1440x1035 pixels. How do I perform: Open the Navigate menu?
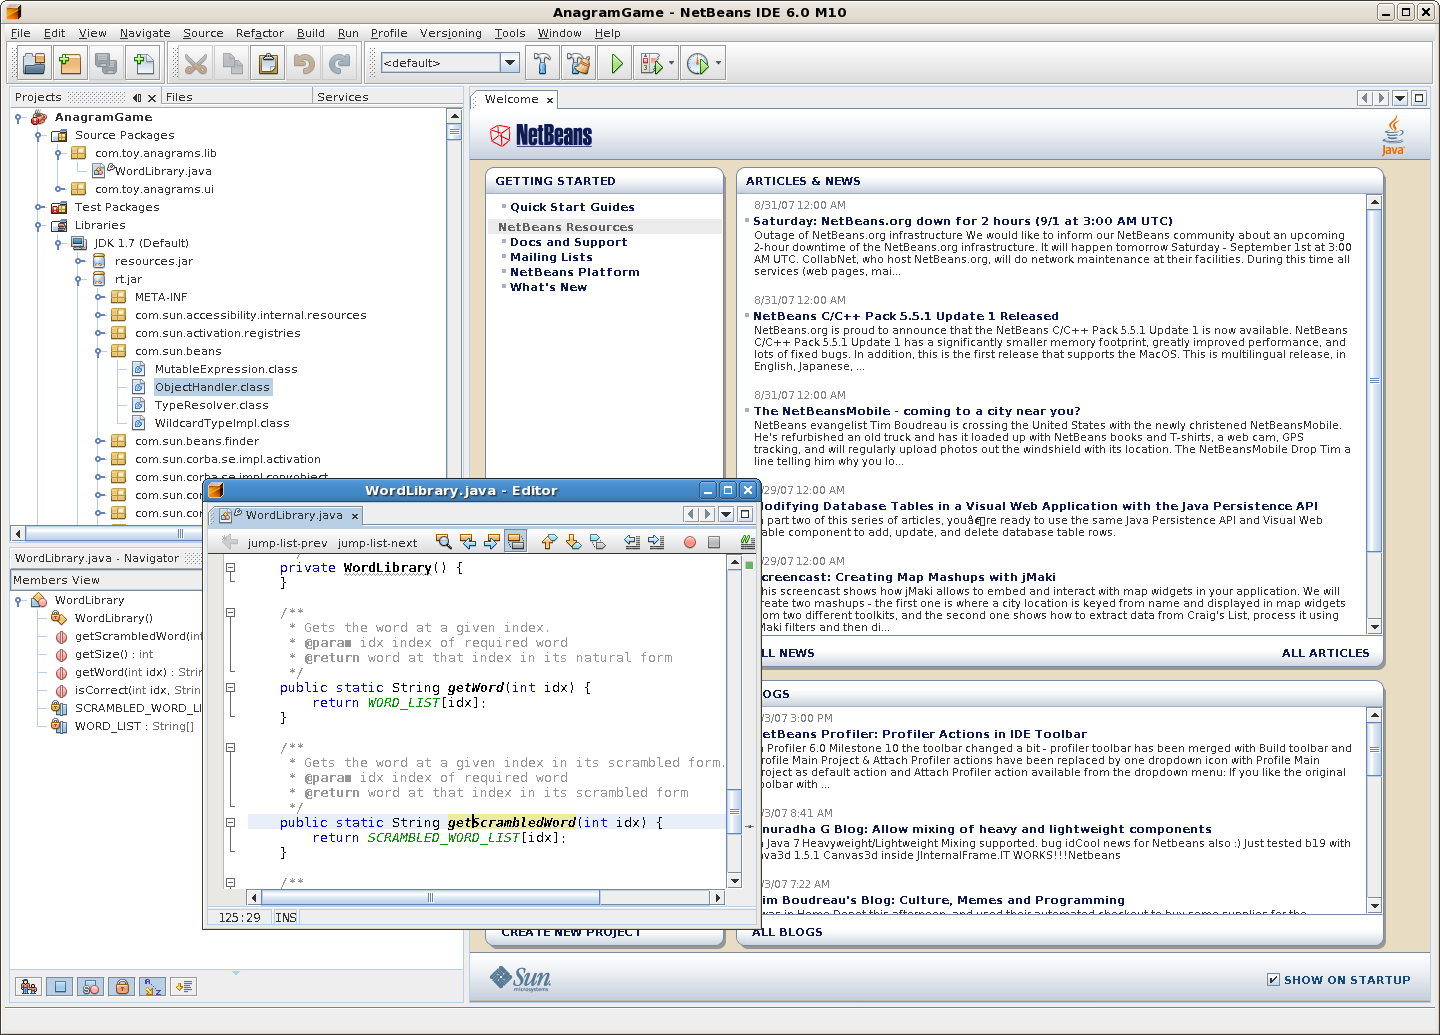[145, 33]
